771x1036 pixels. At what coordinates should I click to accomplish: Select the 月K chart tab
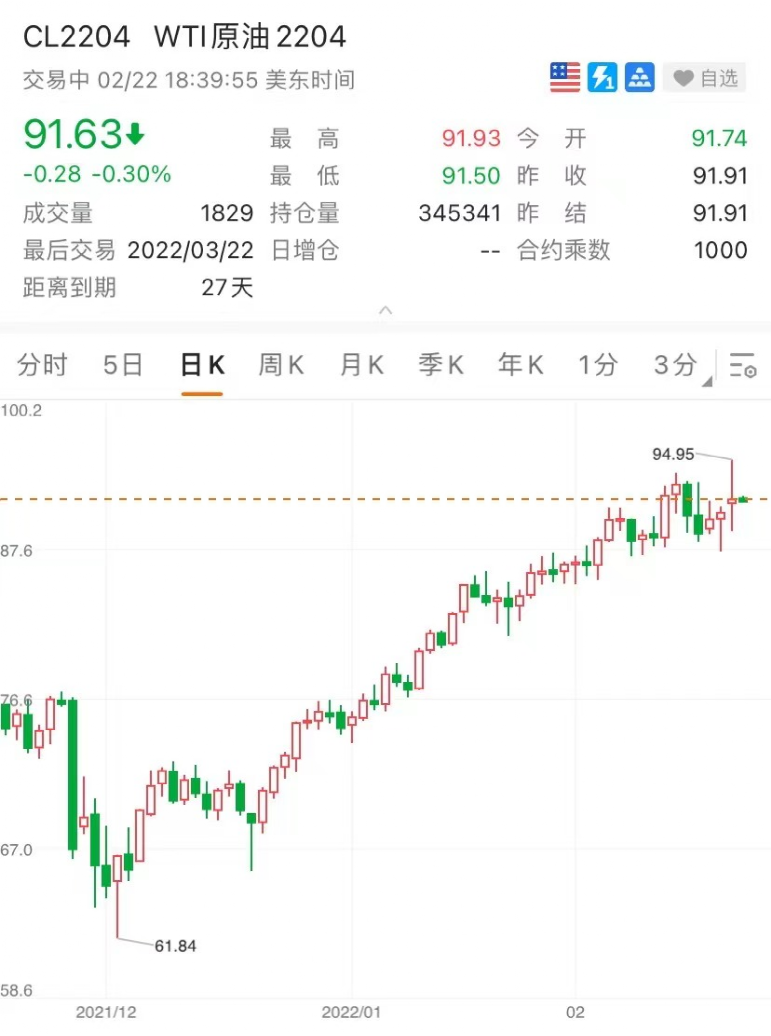click(361, 365)
